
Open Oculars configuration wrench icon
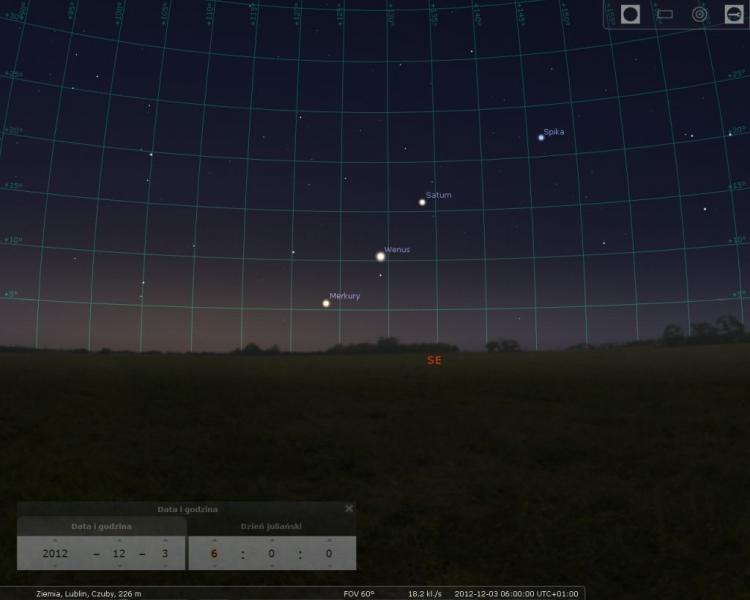pyautogui.click(x=733, y=14)
